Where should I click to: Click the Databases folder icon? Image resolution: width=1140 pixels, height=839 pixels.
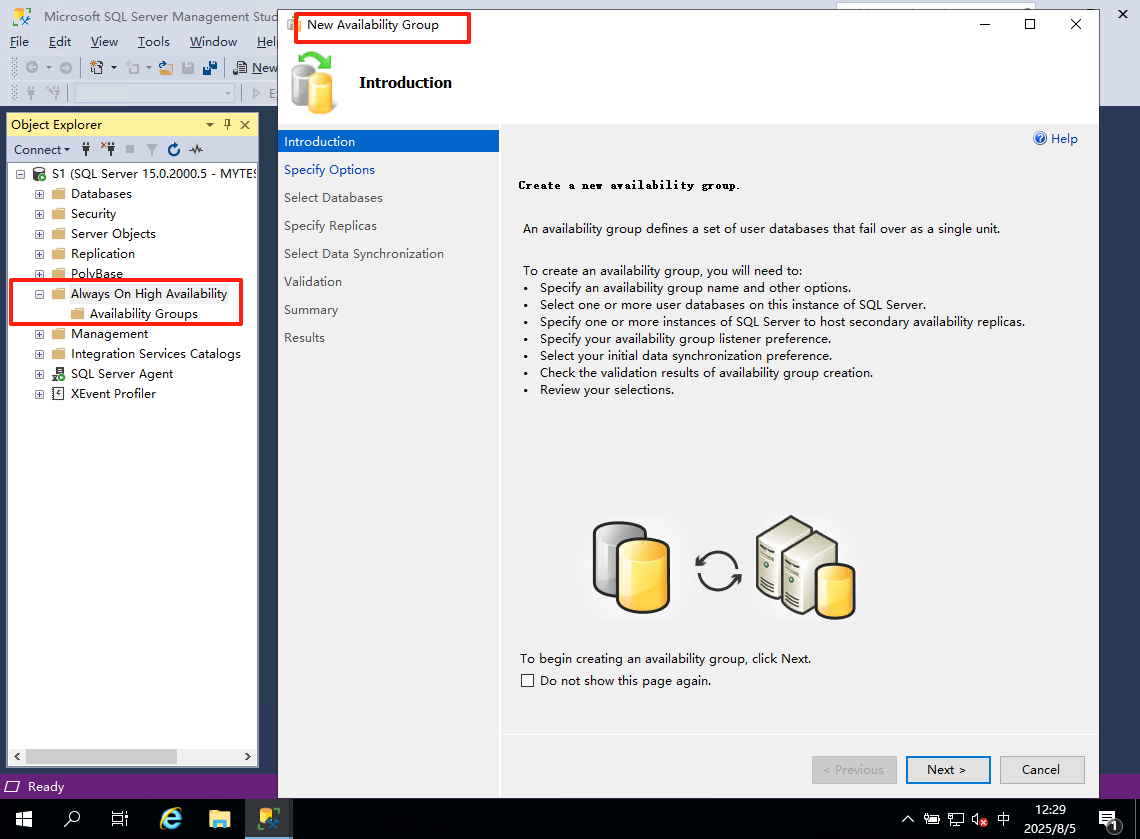tap(58, 193)
